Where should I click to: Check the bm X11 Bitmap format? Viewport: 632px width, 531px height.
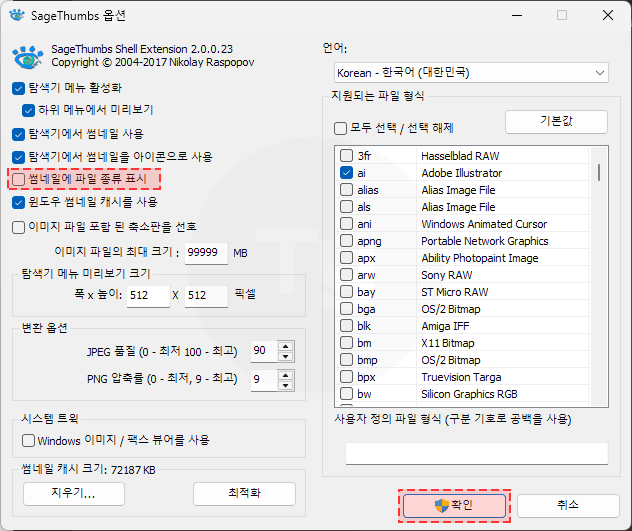point(346,343)
